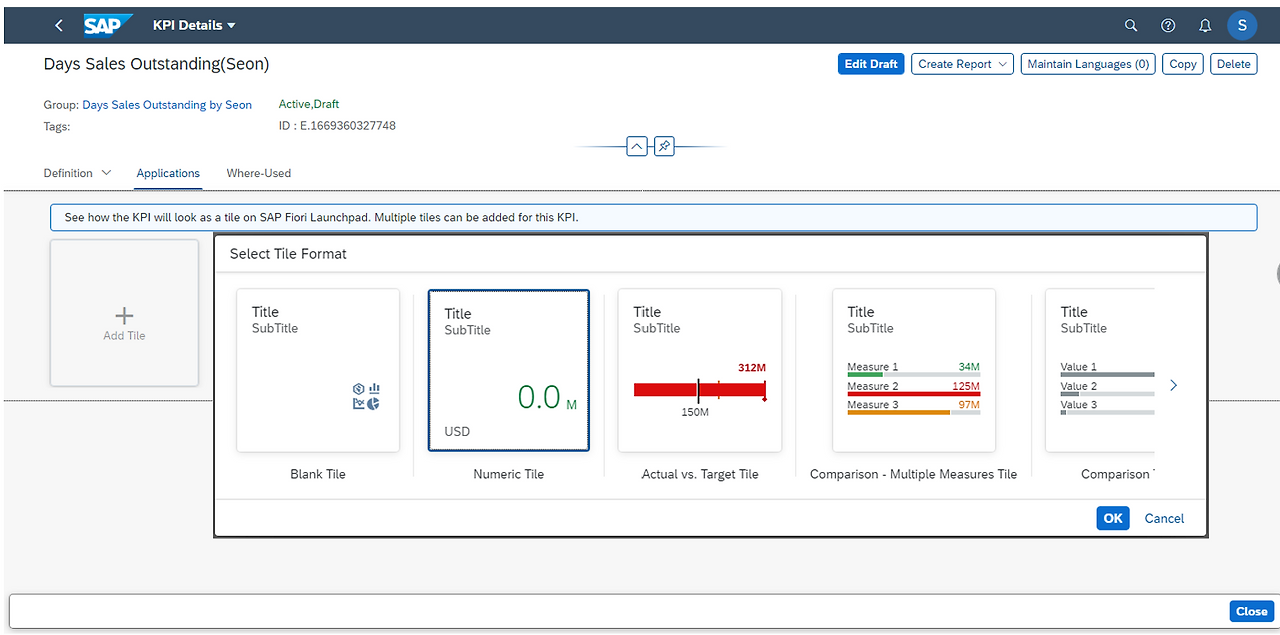Click the Days Sales Outstanding(Seon) title
Image resolution: width=1280 pixels, height=635 pixels.
[156, 64]
